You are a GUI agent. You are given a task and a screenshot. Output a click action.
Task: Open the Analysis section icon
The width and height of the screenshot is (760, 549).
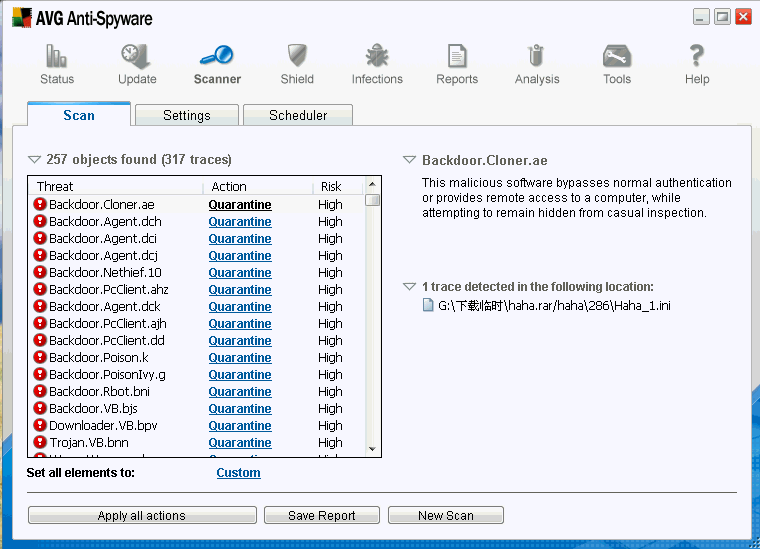tap(536, 56)
